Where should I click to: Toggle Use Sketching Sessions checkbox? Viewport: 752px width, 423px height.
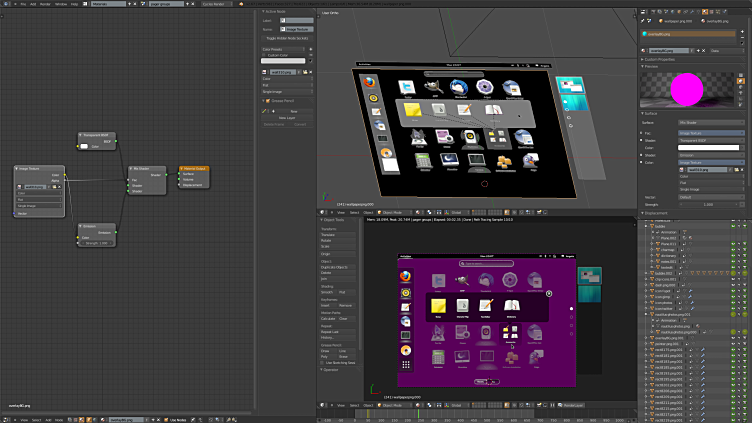324,361
